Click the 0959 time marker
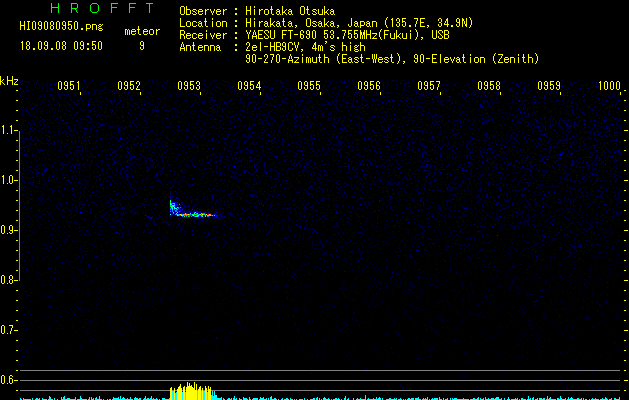The height and width of the screenshot is (400, 629). pos(549,86)
